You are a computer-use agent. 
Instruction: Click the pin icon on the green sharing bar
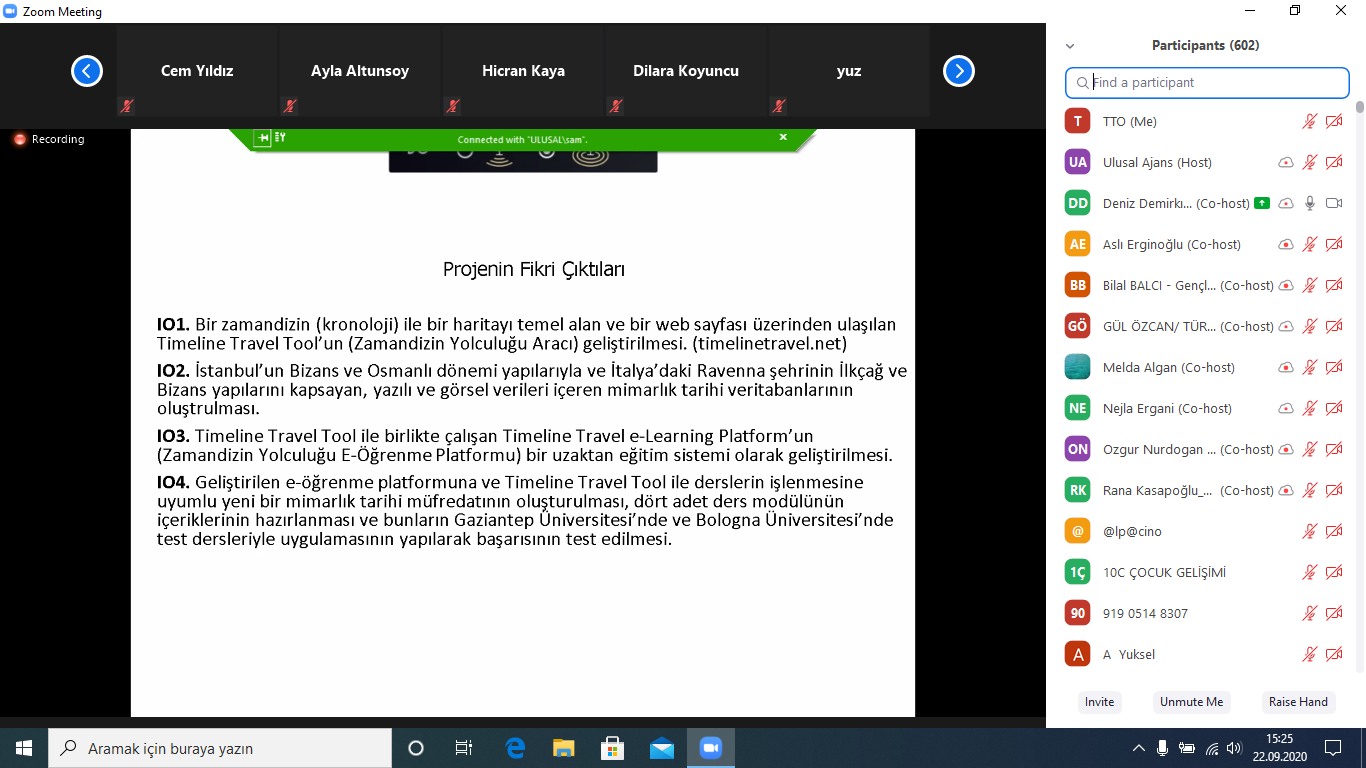point(262,138)
